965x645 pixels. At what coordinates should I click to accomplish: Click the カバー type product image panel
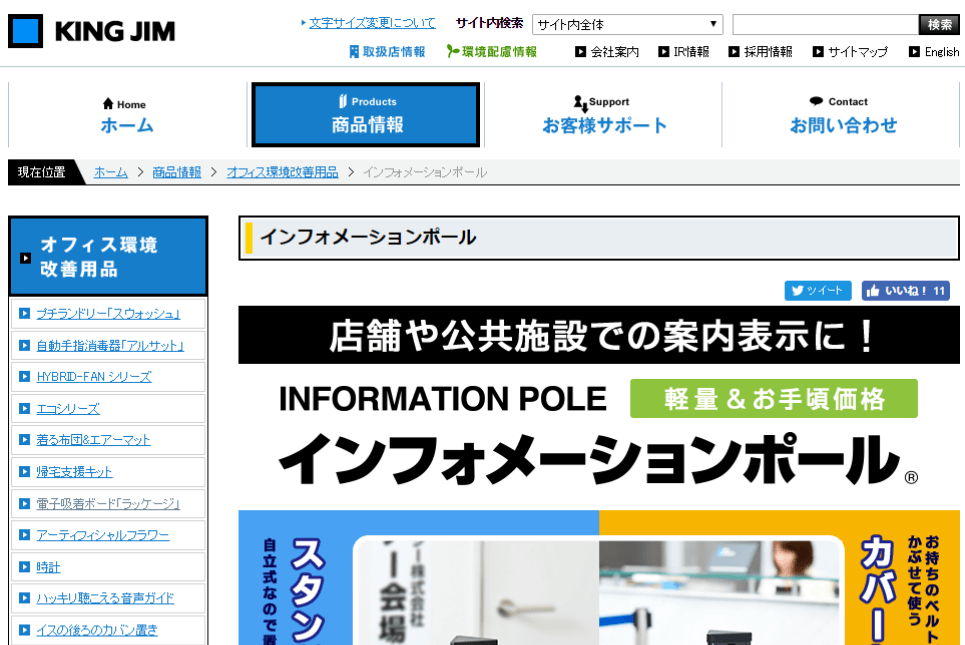779,577
